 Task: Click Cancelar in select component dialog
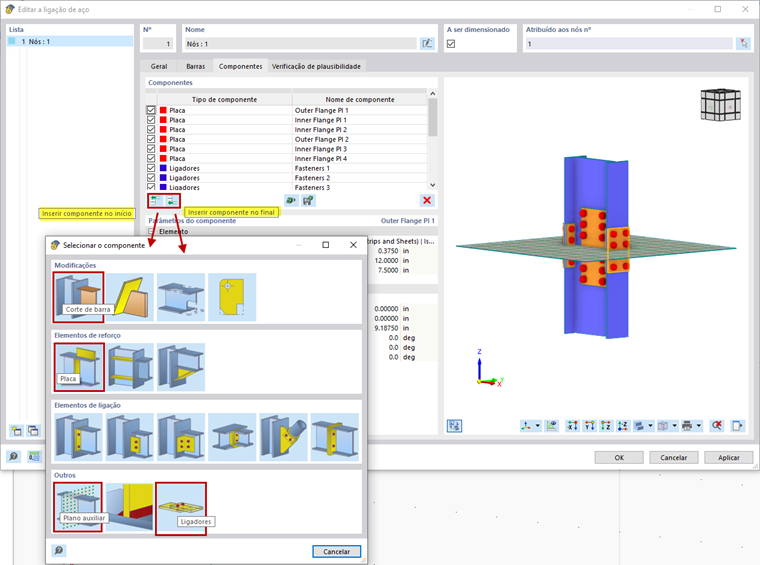tap(336, 551)
